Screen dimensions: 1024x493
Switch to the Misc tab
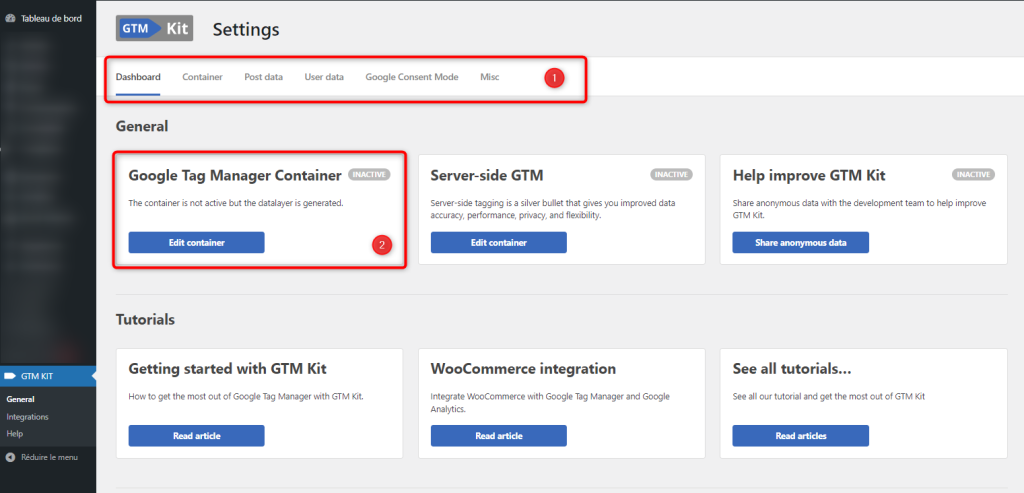click(490, 77)
